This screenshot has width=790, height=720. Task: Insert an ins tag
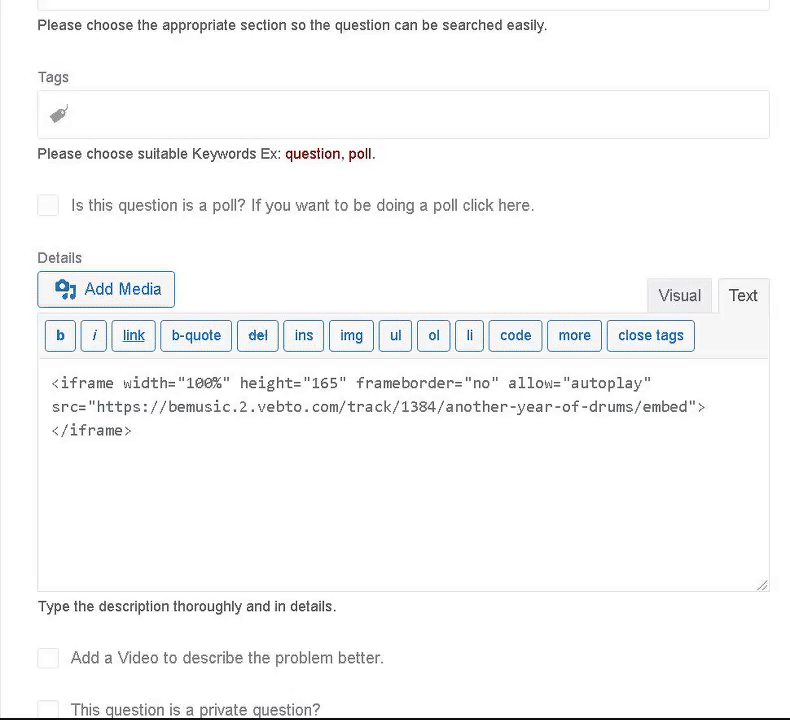[x=304, y=336]
